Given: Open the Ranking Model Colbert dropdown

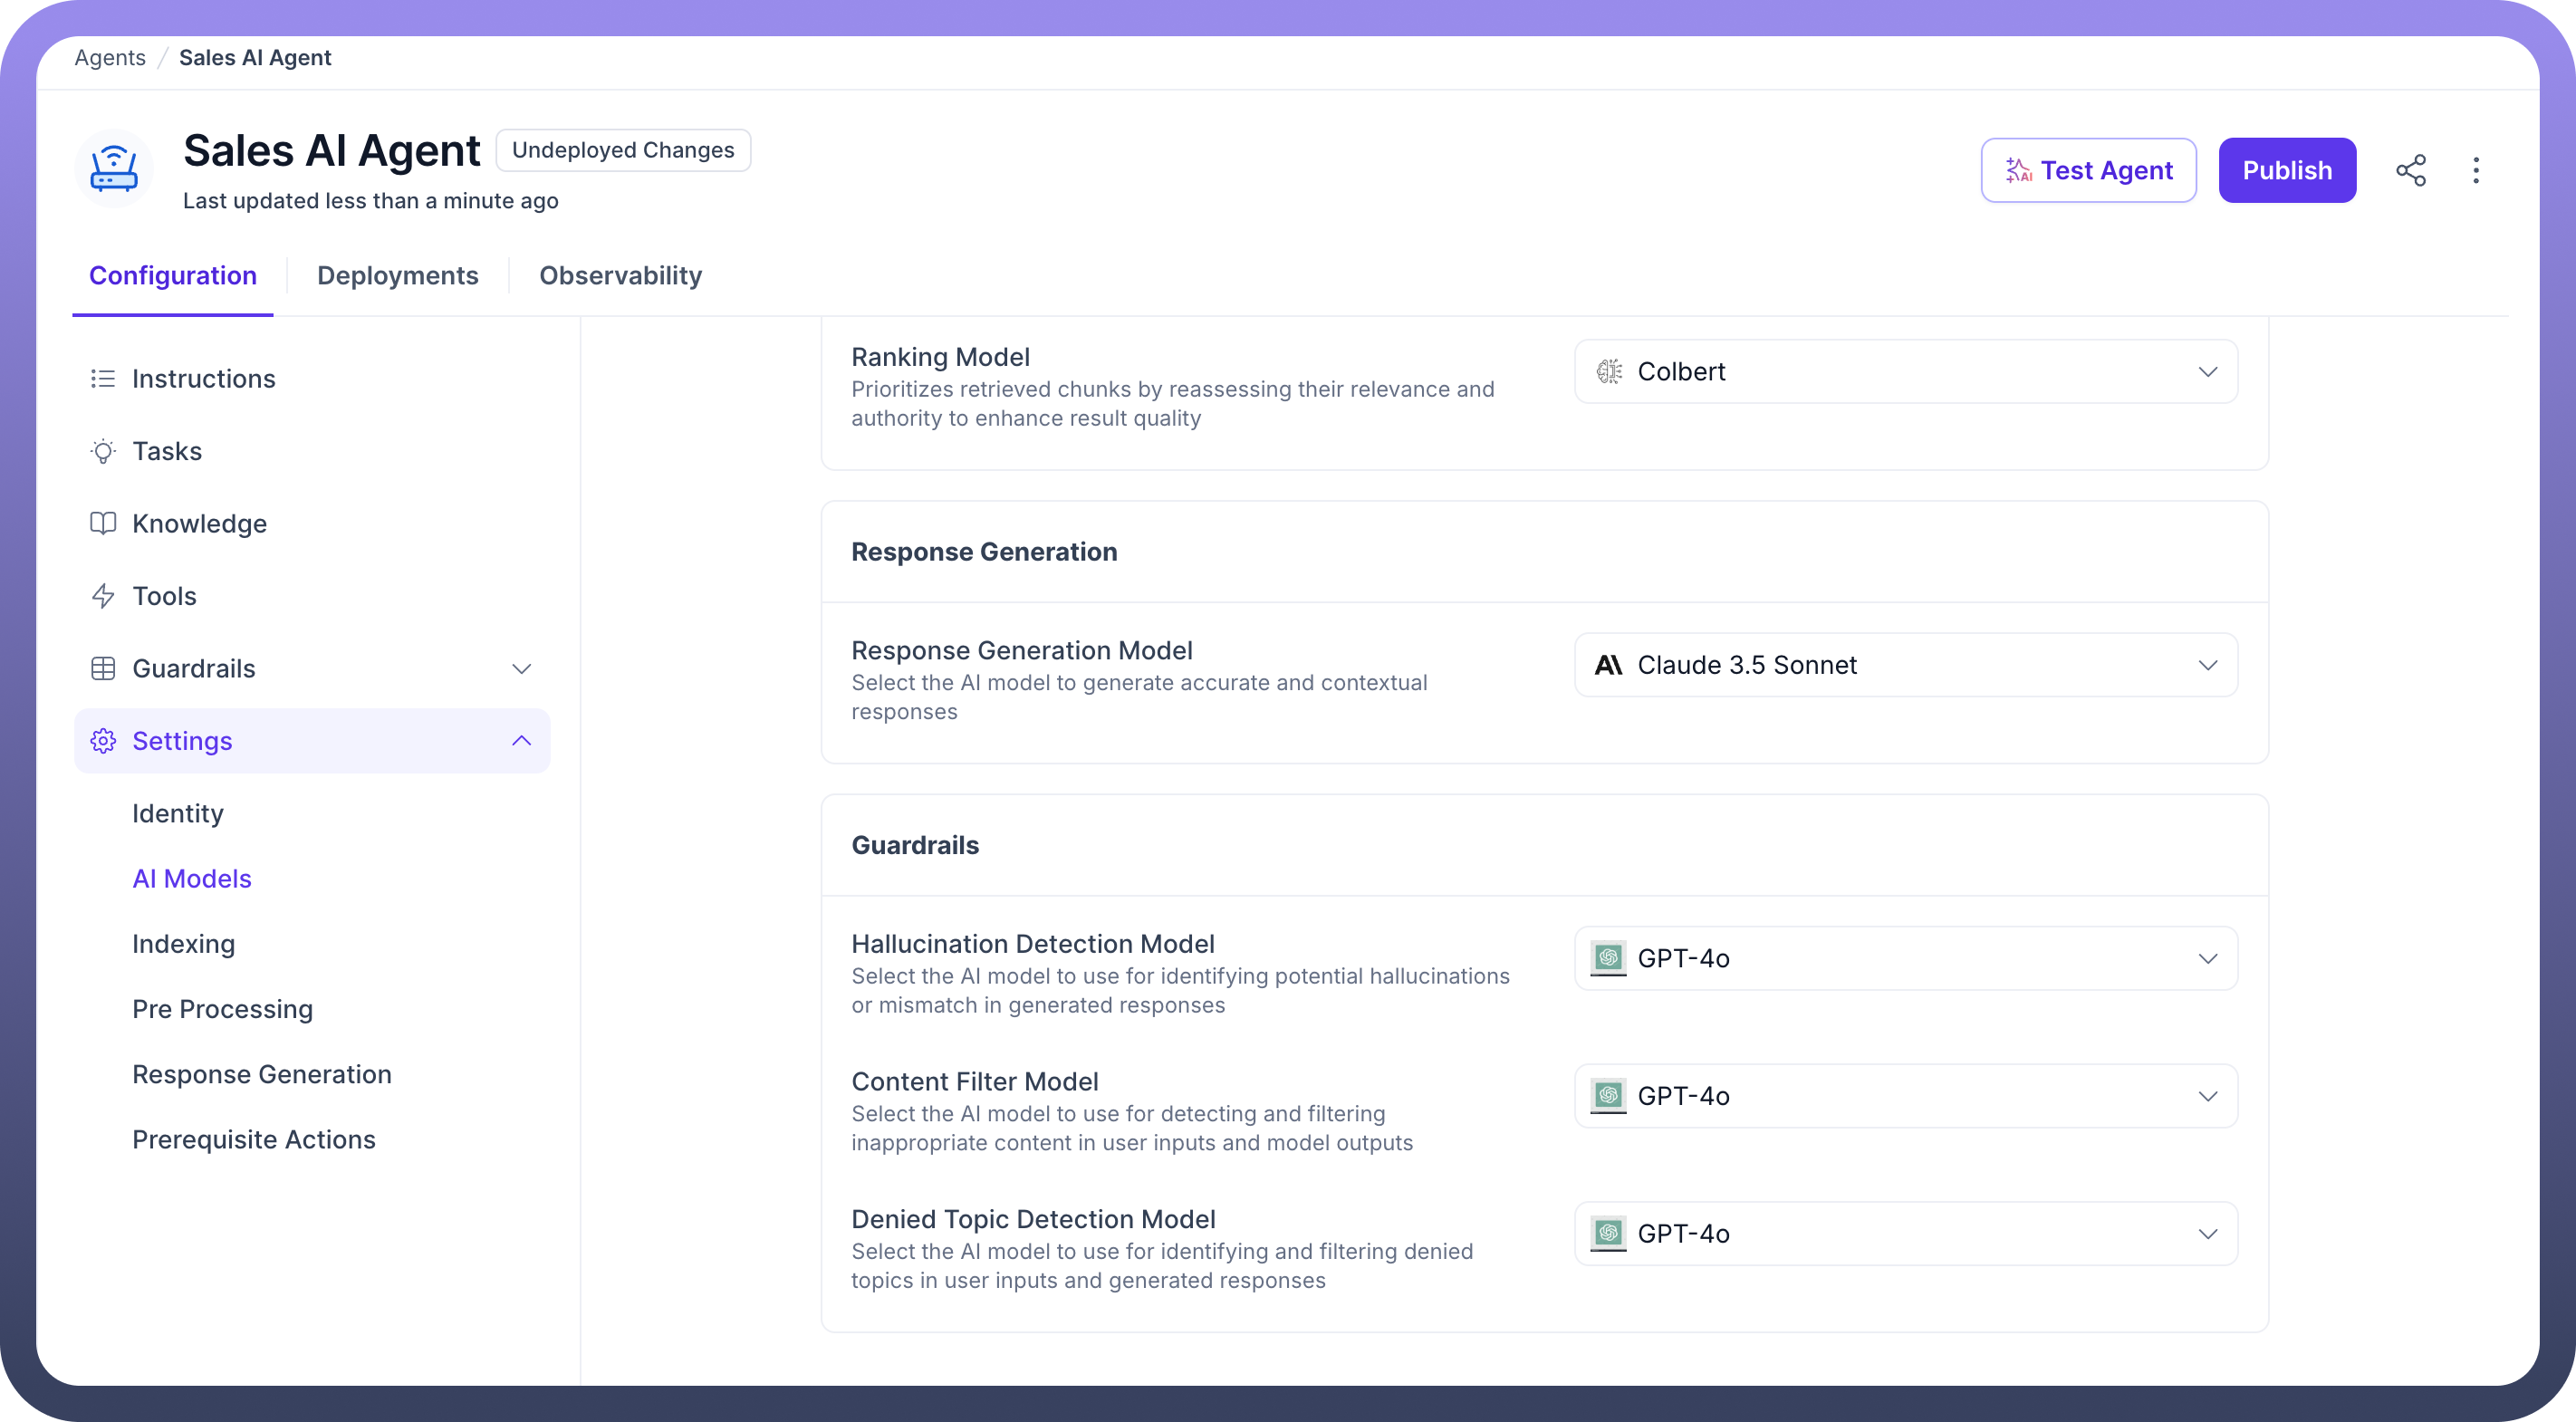Looking at the screenshot, I should coord(1905,372).
